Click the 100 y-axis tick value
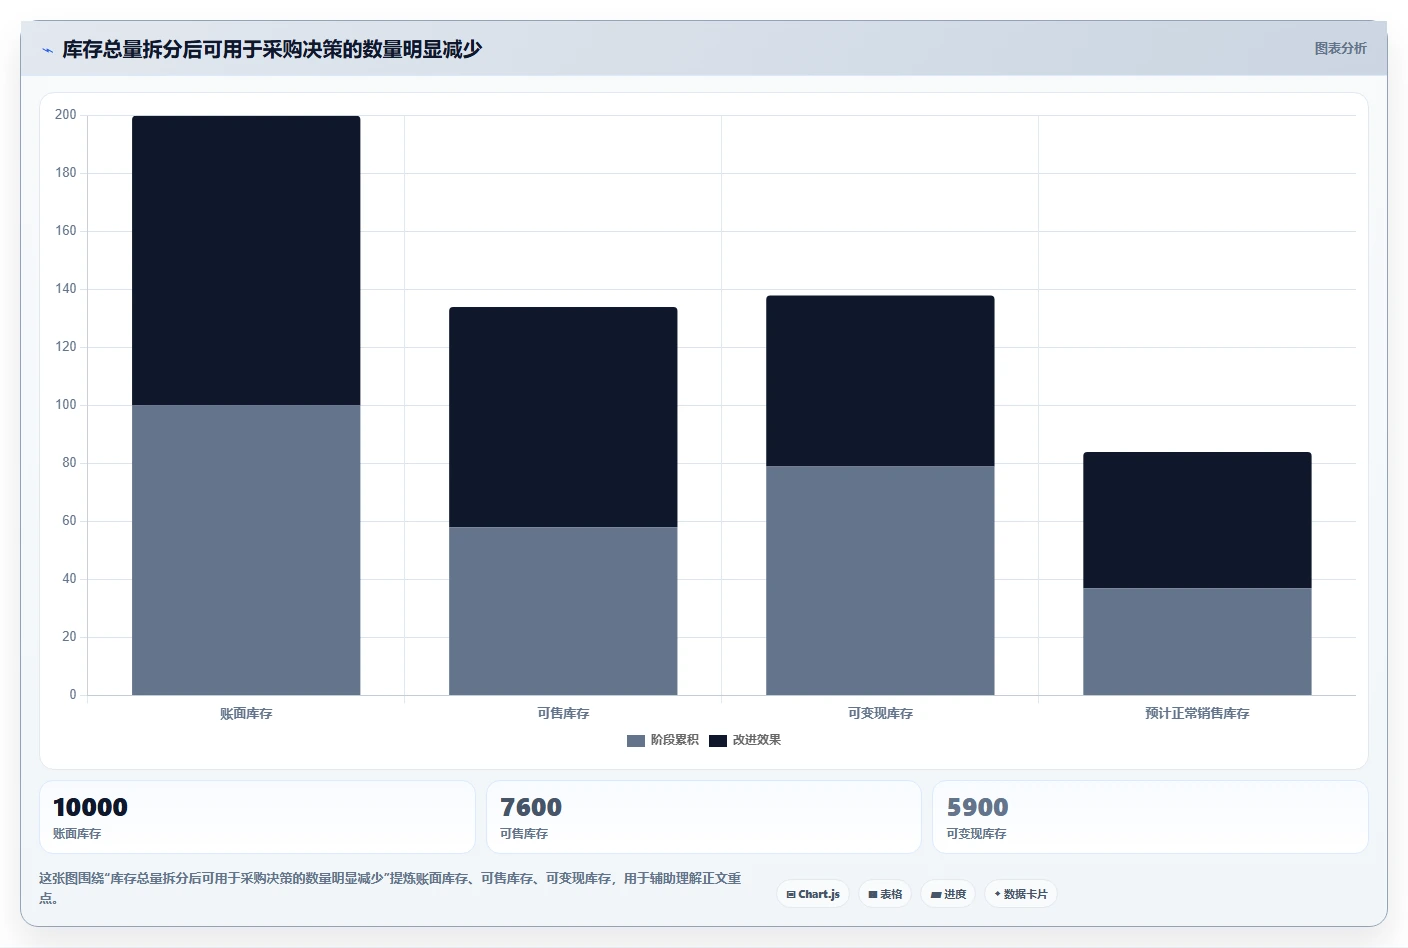This screenshot has height=948, width=1408. pyautogui.click(x=66, y=405)
